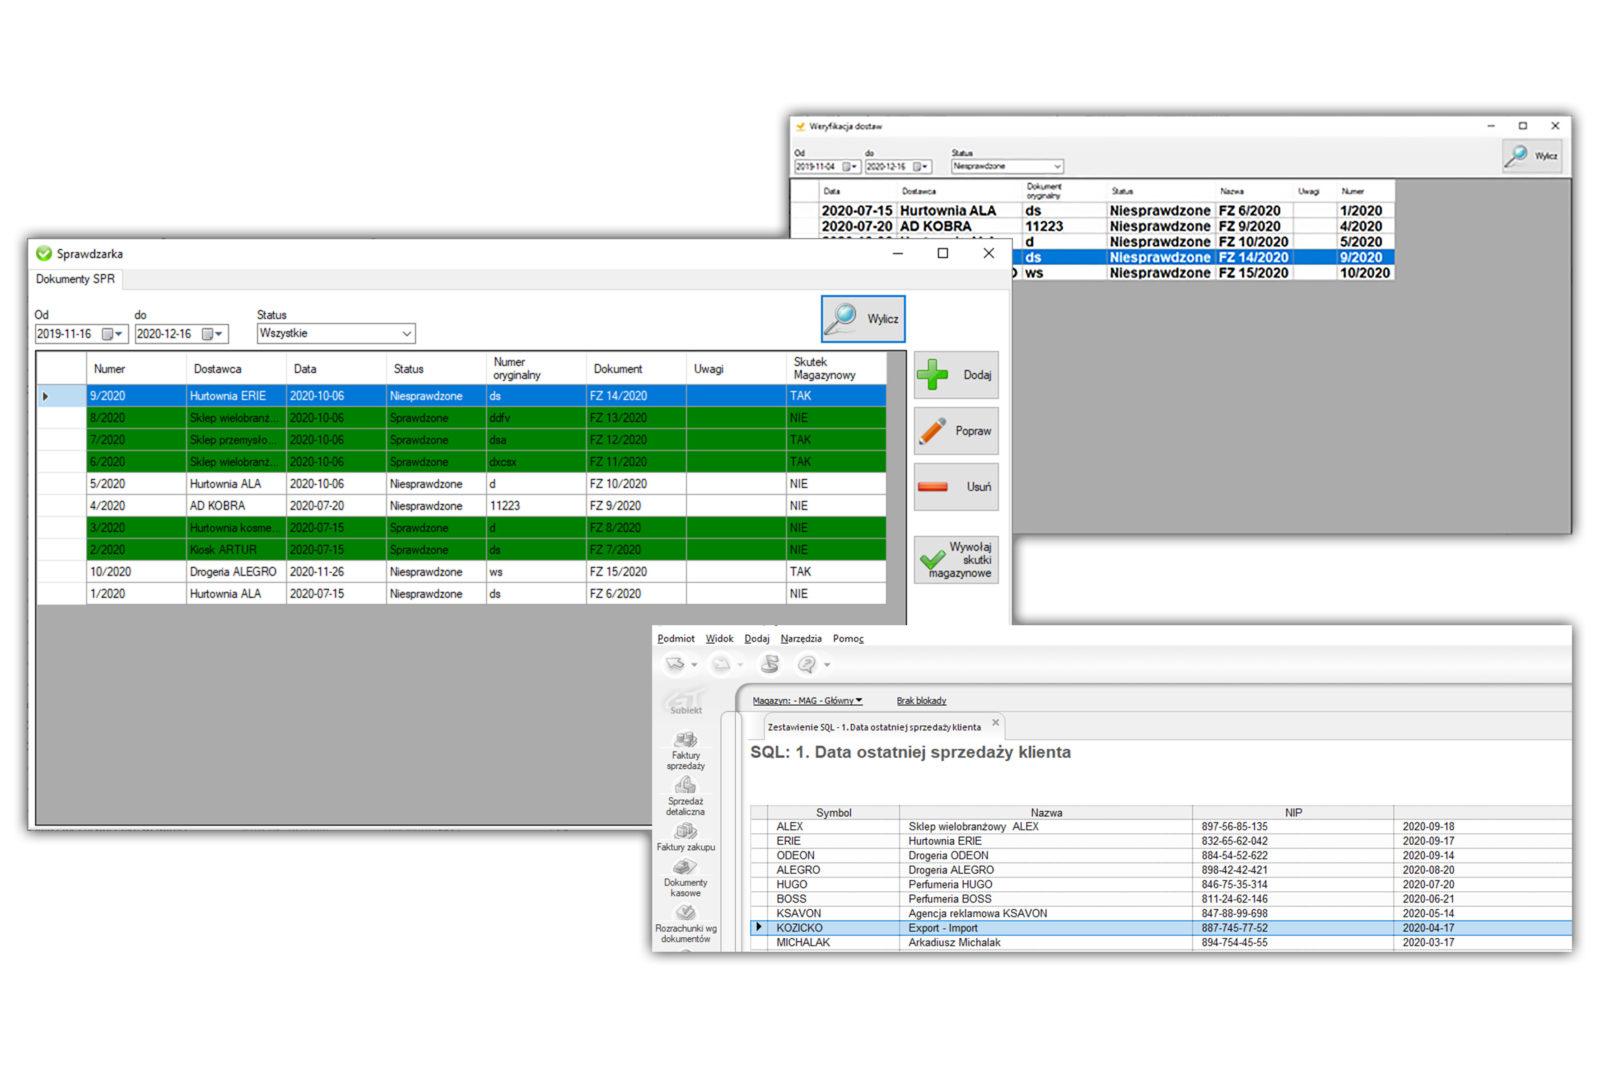Open Dokumenty kasowe in Subiekt sidebar
The image size is (1600, 1067).
click(x=686, y=878)
